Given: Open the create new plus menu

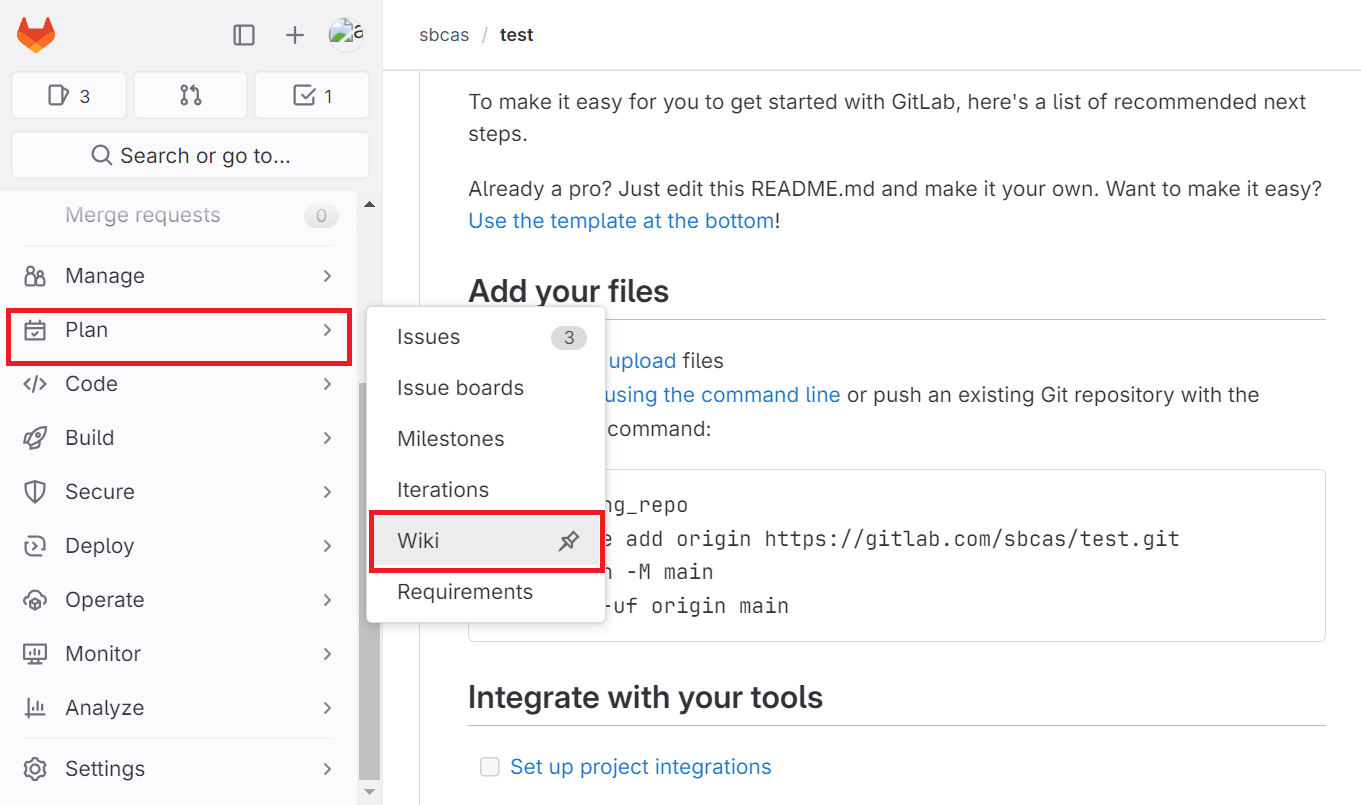Looking at the screenshot, I should point(294,35).
